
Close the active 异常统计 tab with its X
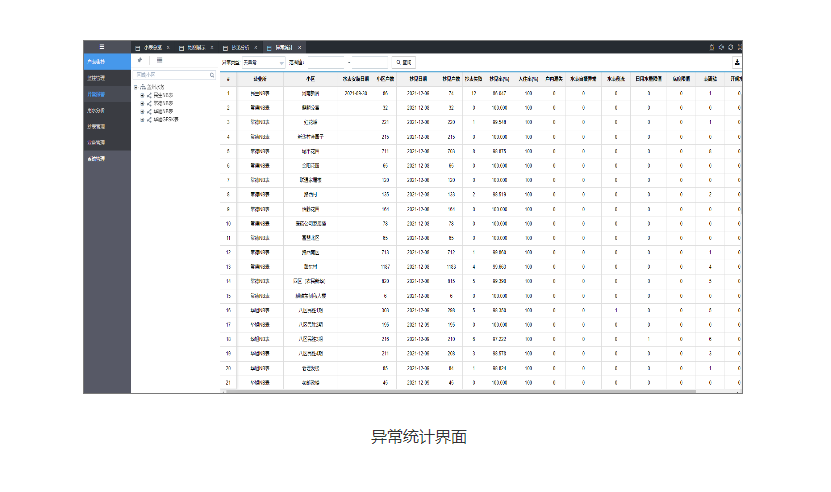tap(299, 48)
